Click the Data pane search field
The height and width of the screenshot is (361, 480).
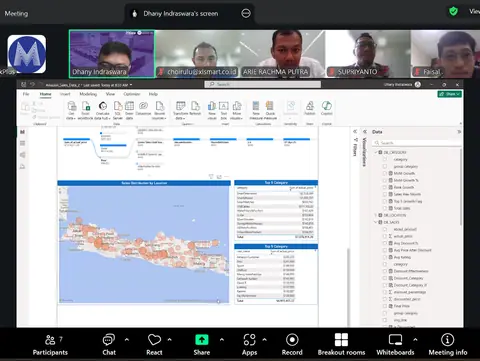click(417, 143)
